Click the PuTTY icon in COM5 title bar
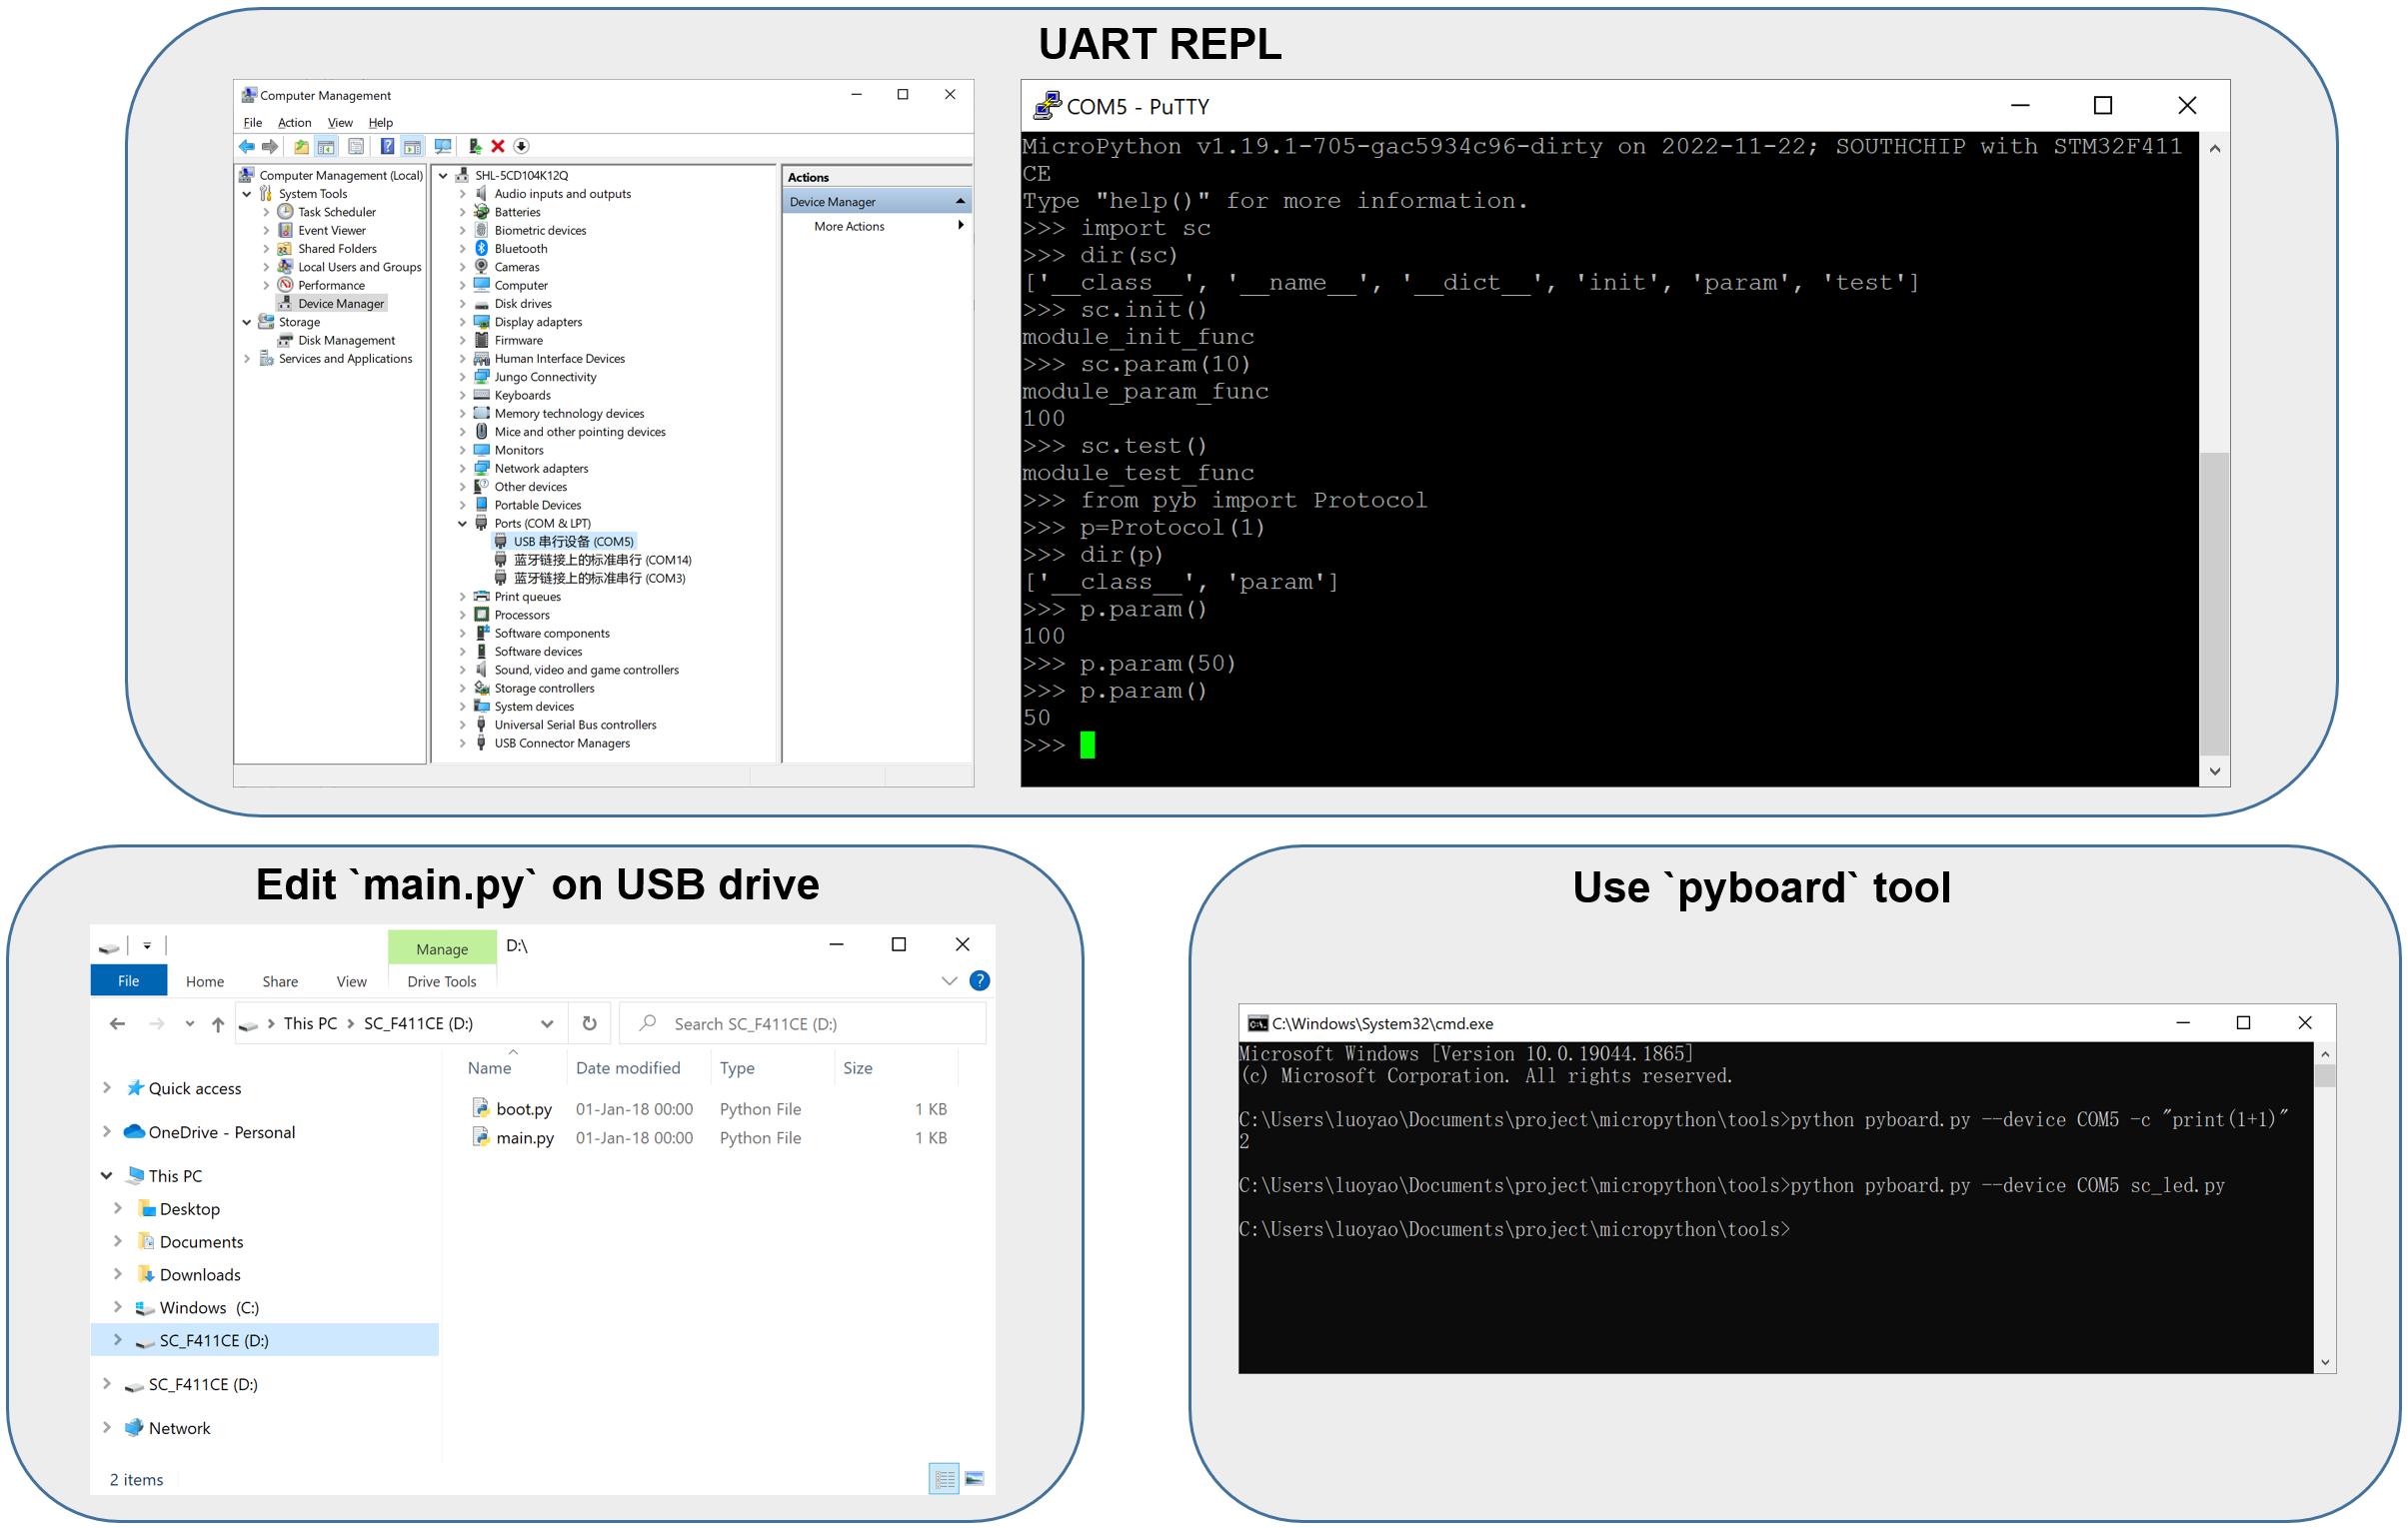This screenshot has height=1528, width=2408. point(1047,106)
